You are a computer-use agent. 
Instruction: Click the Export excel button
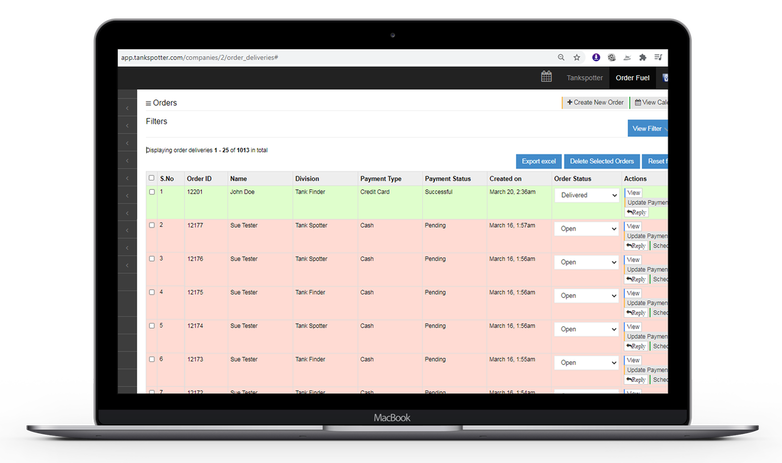click(539, 161)
